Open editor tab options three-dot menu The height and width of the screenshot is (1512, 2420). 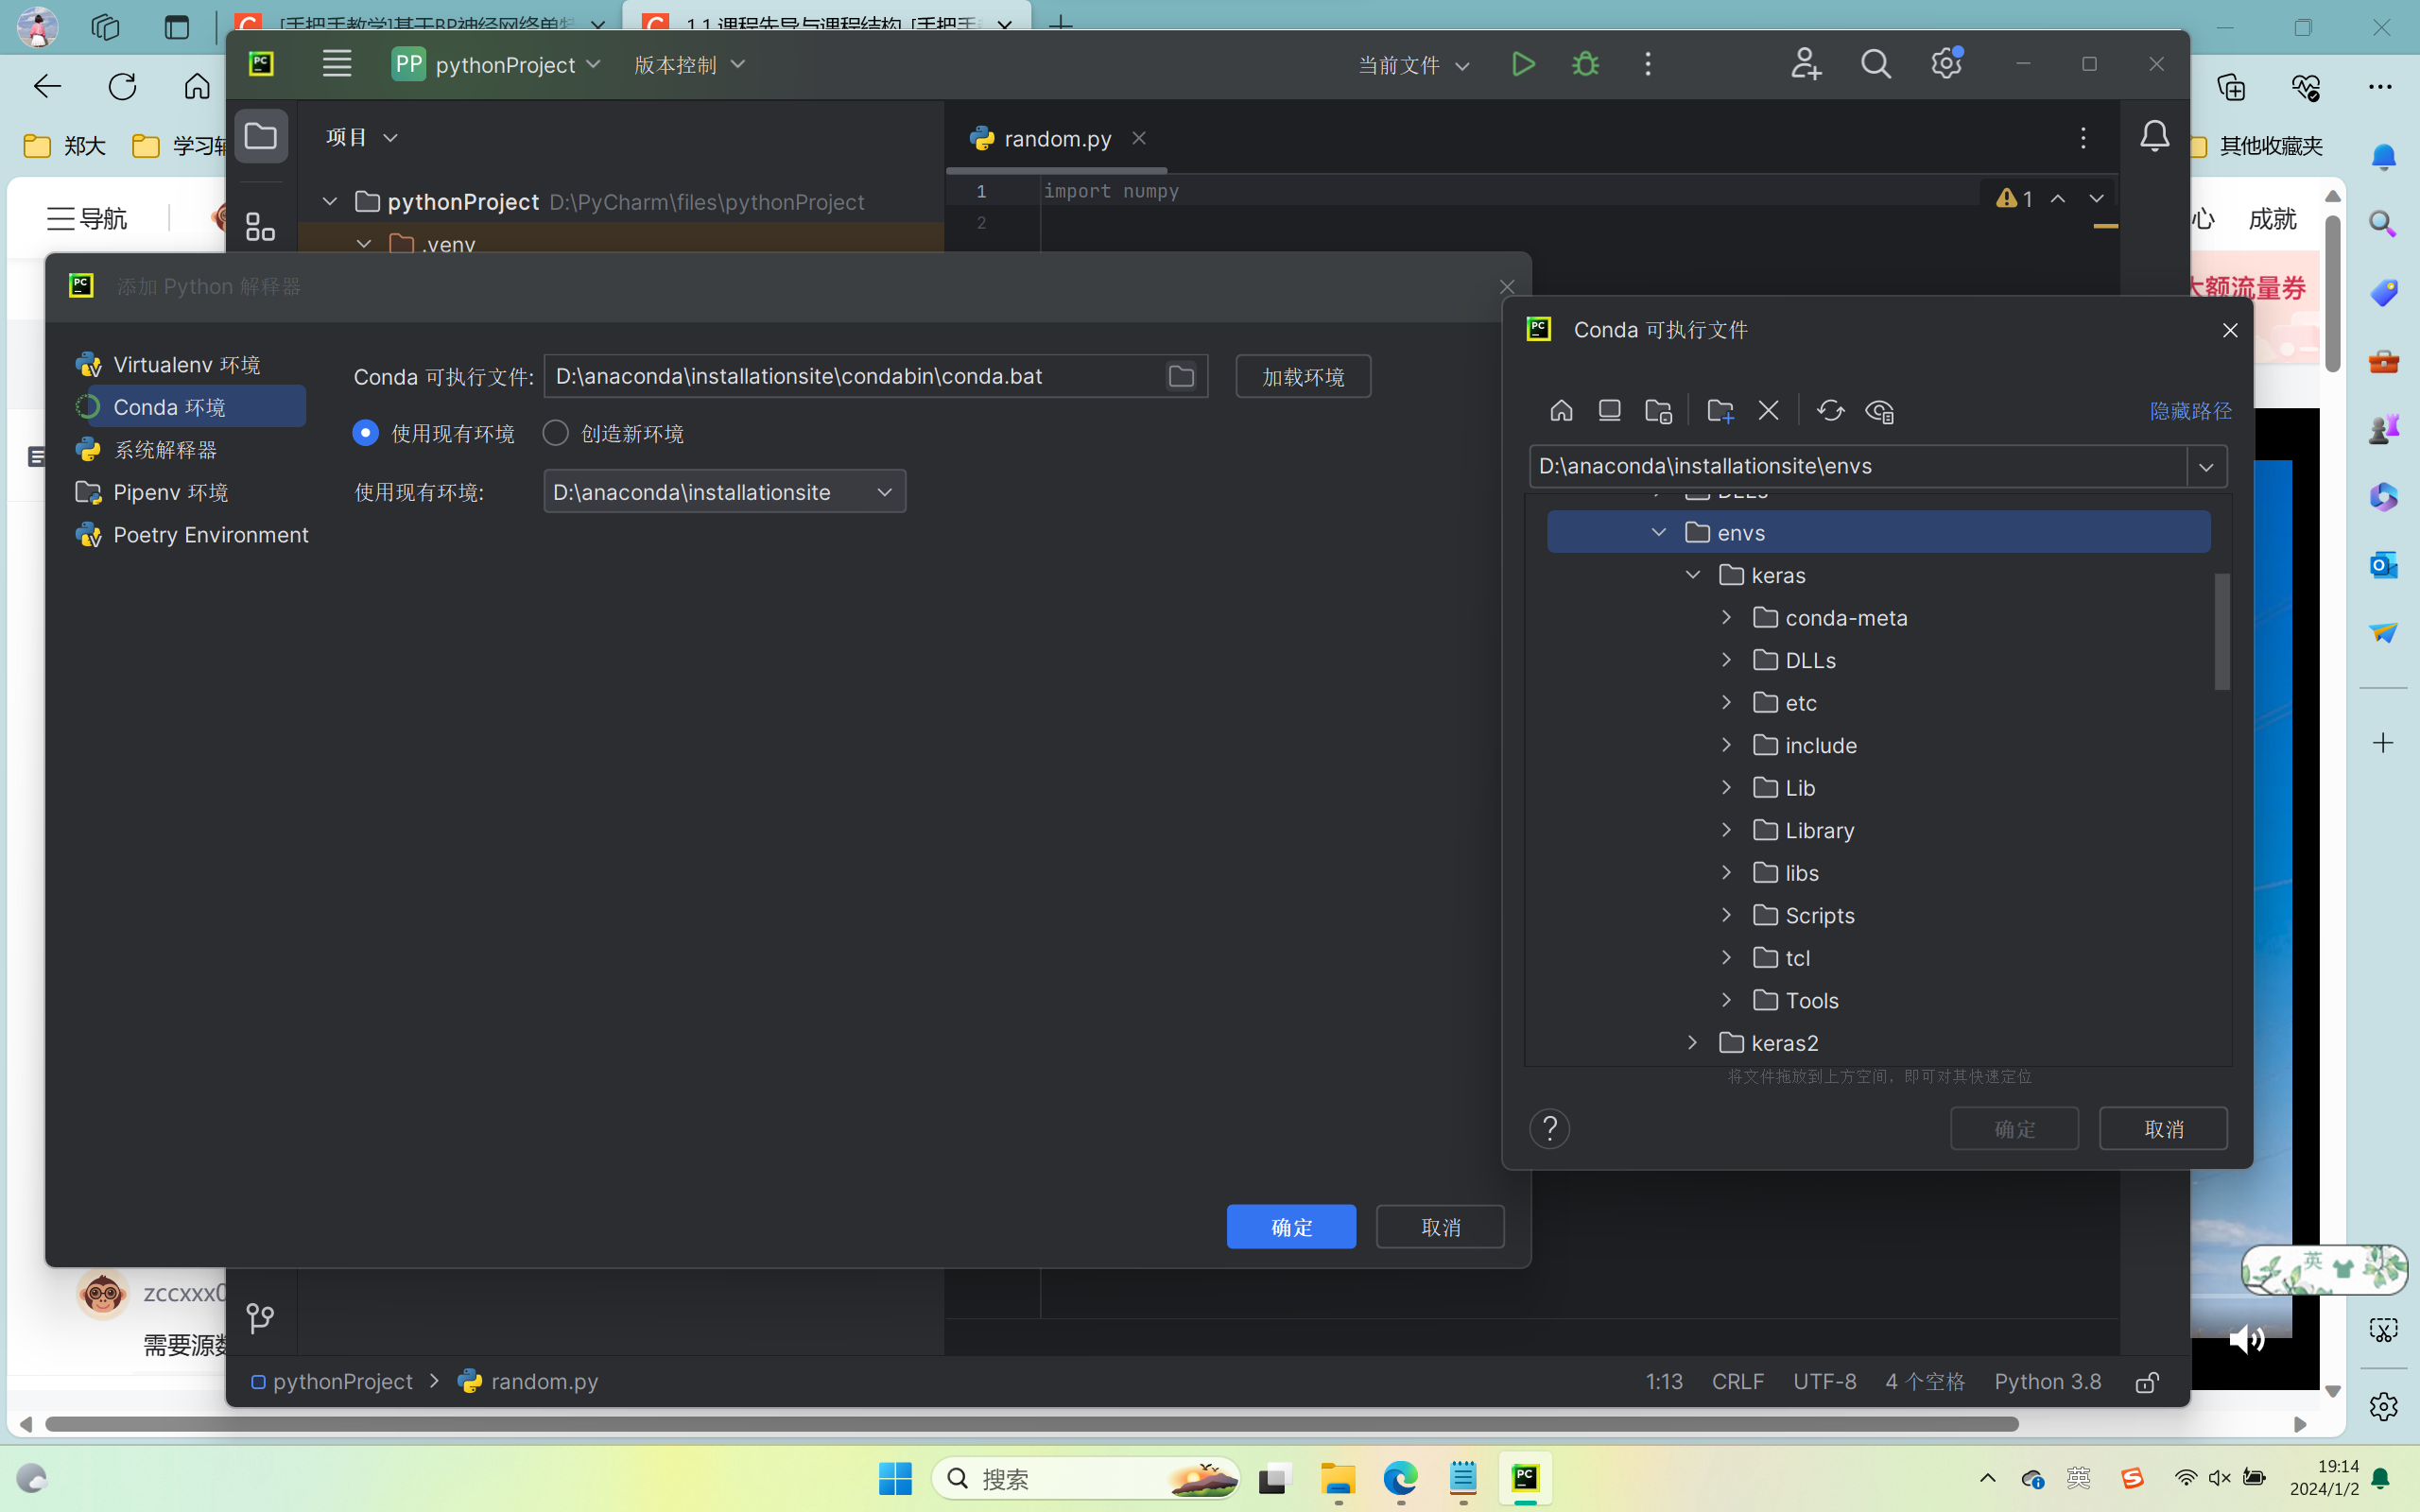2083,138
